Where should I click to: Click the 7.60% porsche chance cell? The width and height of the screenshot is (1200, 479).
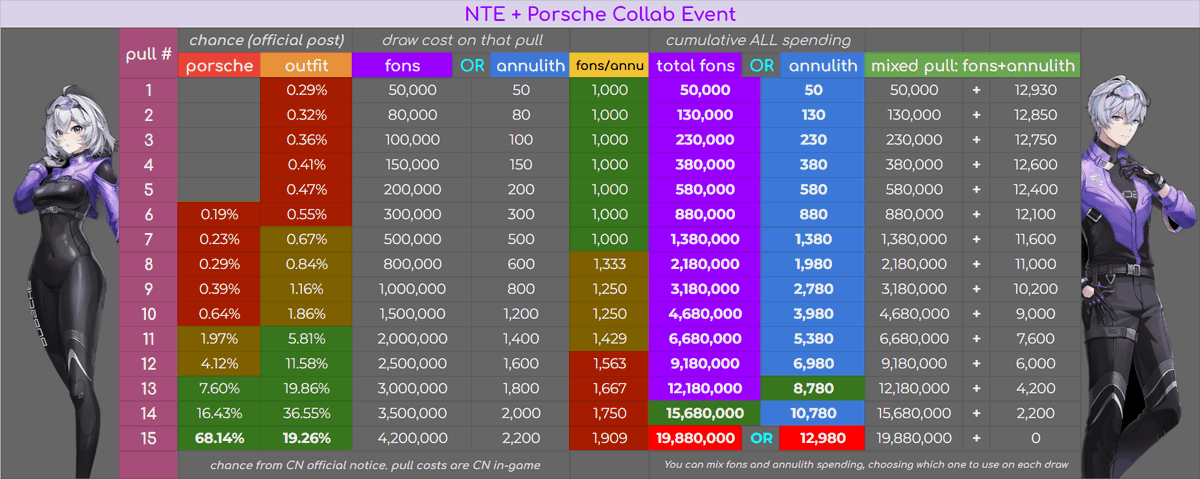tap(219, 387)
